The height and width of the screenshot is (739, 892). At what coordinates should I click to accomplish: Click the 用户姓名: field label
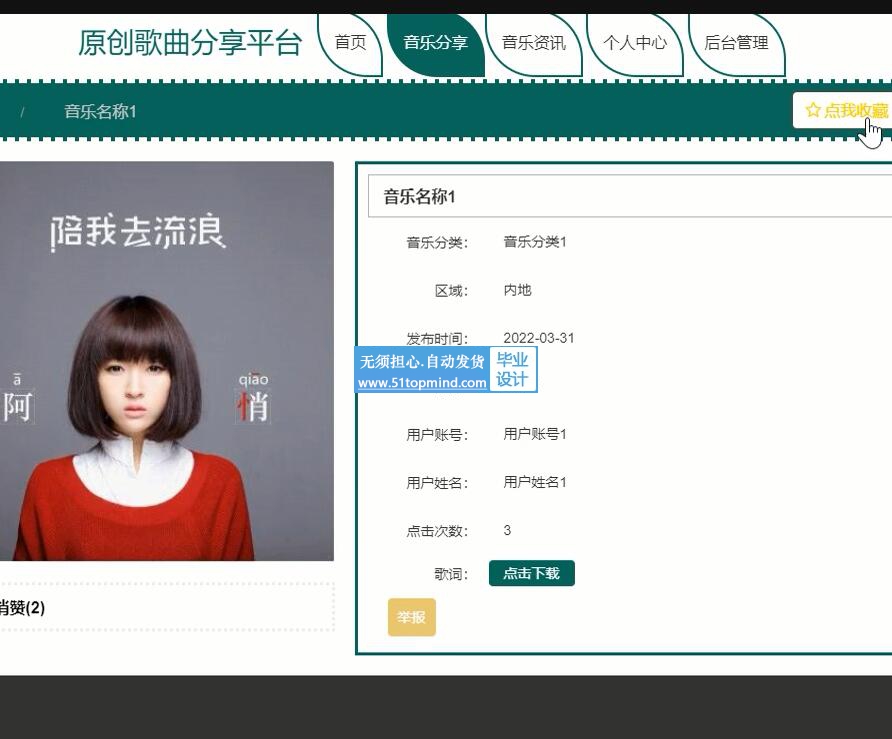tap(437, 483)
